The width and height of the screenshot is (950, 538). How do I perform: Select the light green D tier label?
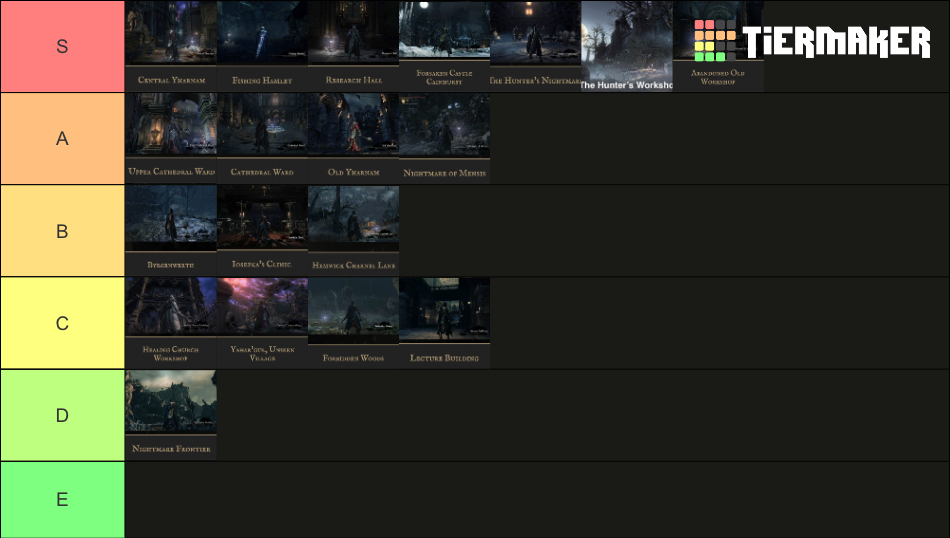point(62,415)
